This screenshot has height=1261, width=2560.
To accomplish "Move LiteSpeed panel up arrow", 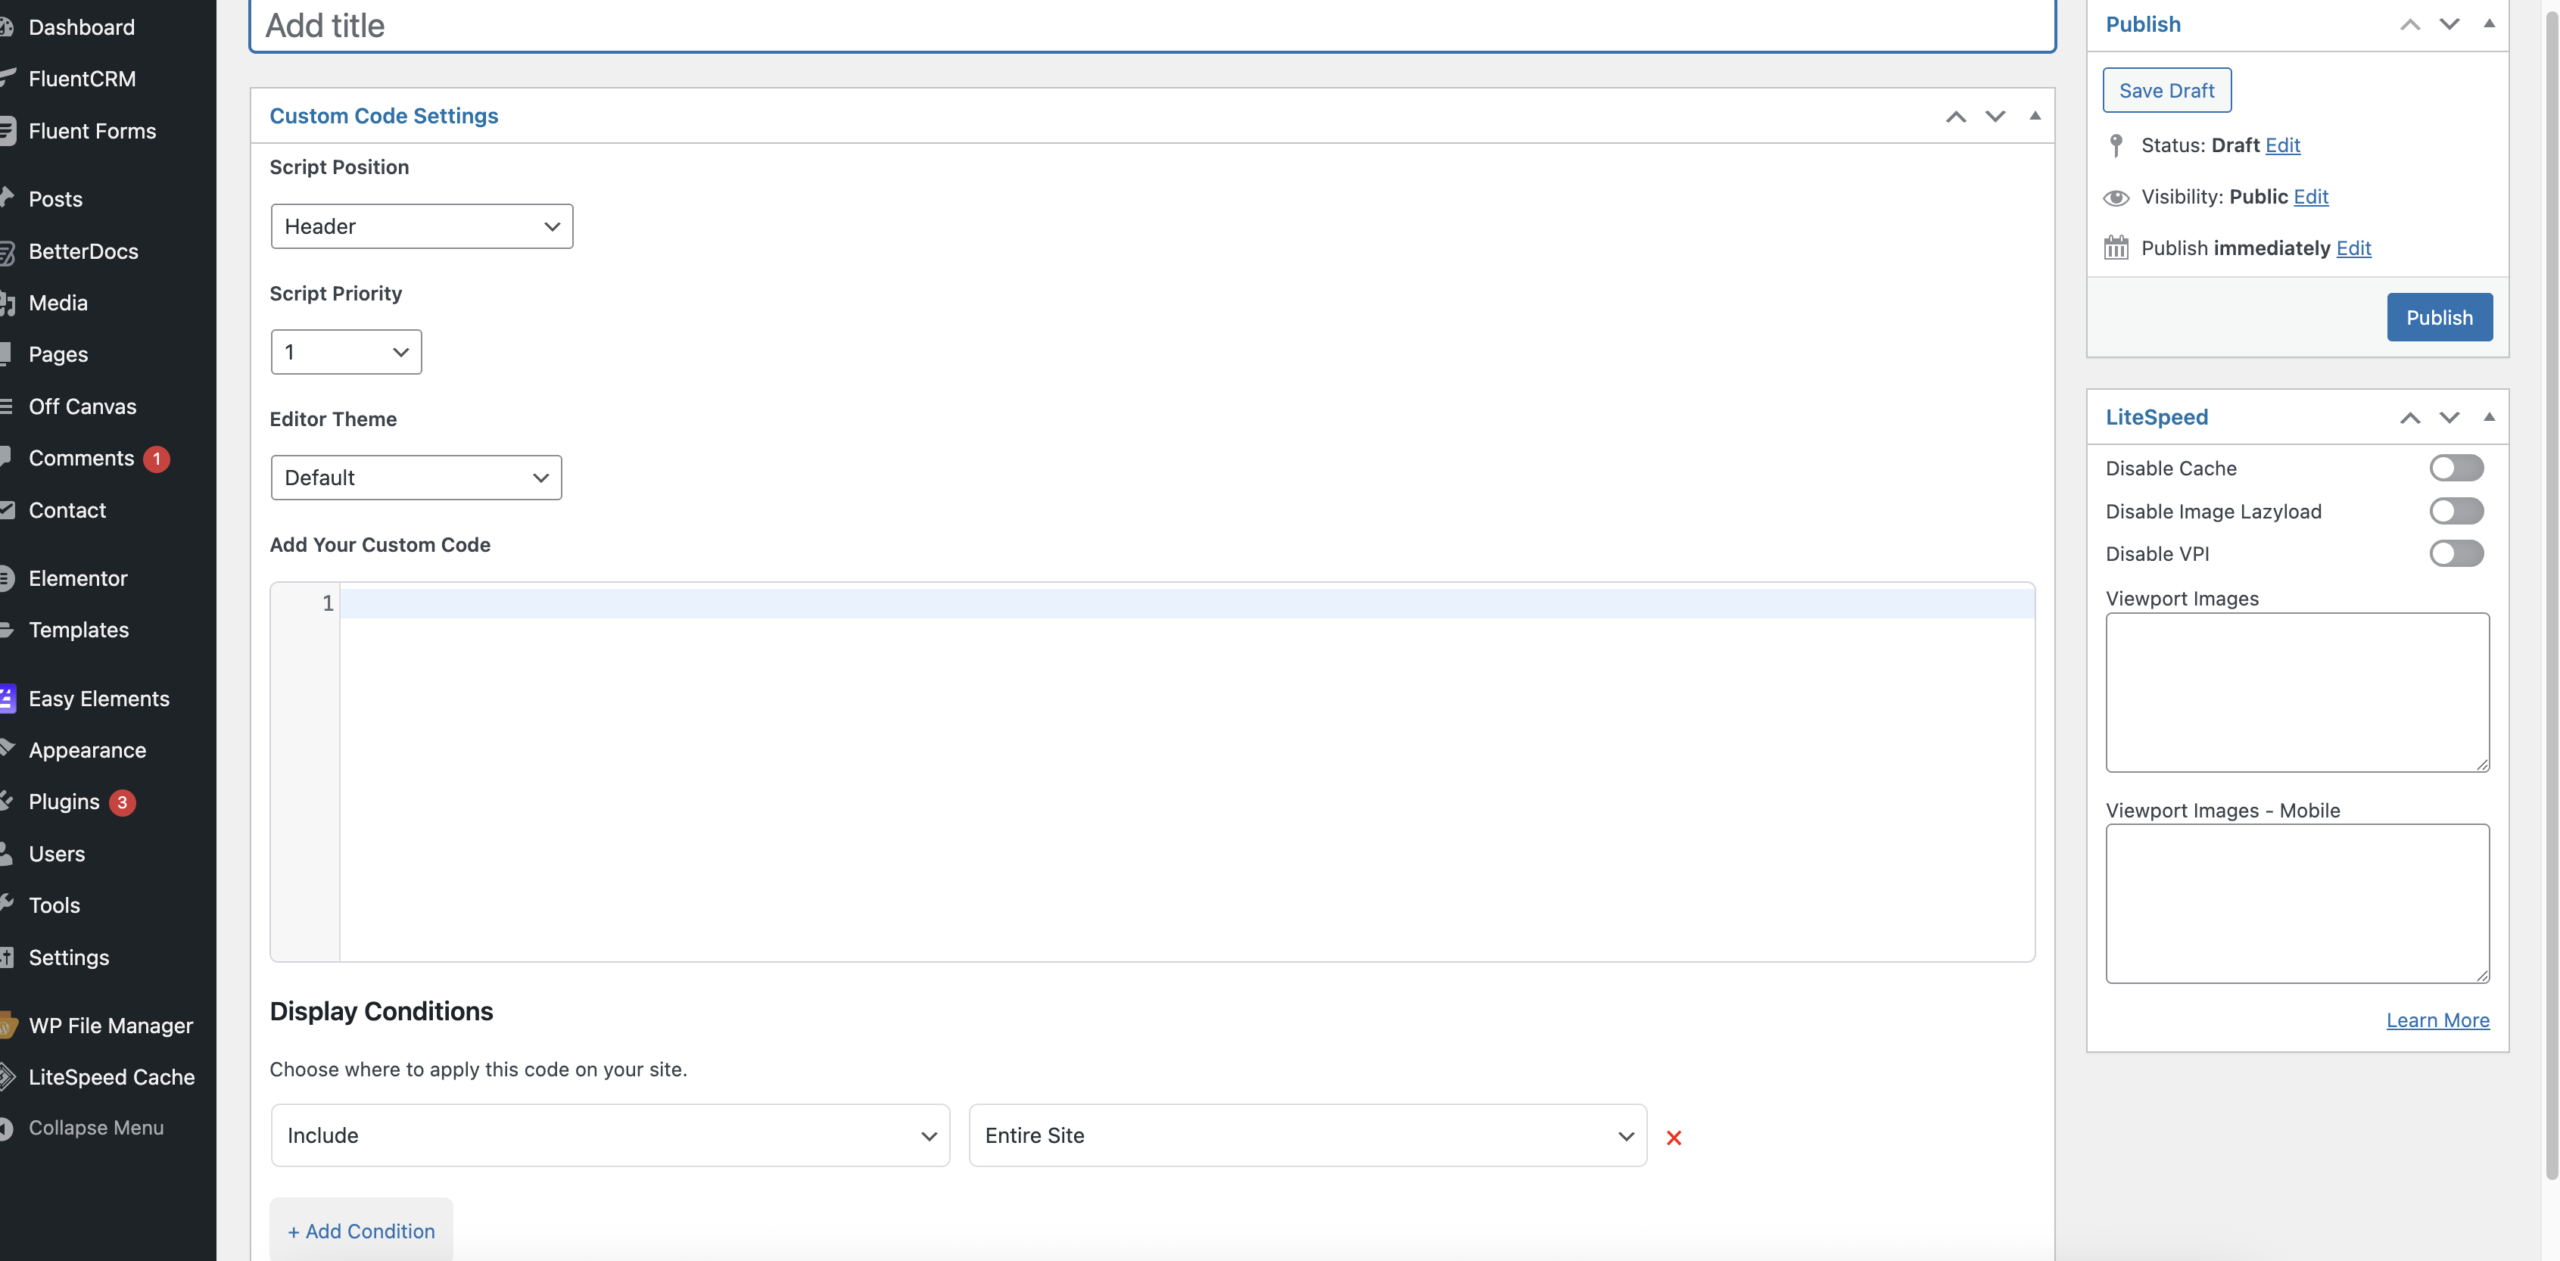I will (x=2410, y=418).
